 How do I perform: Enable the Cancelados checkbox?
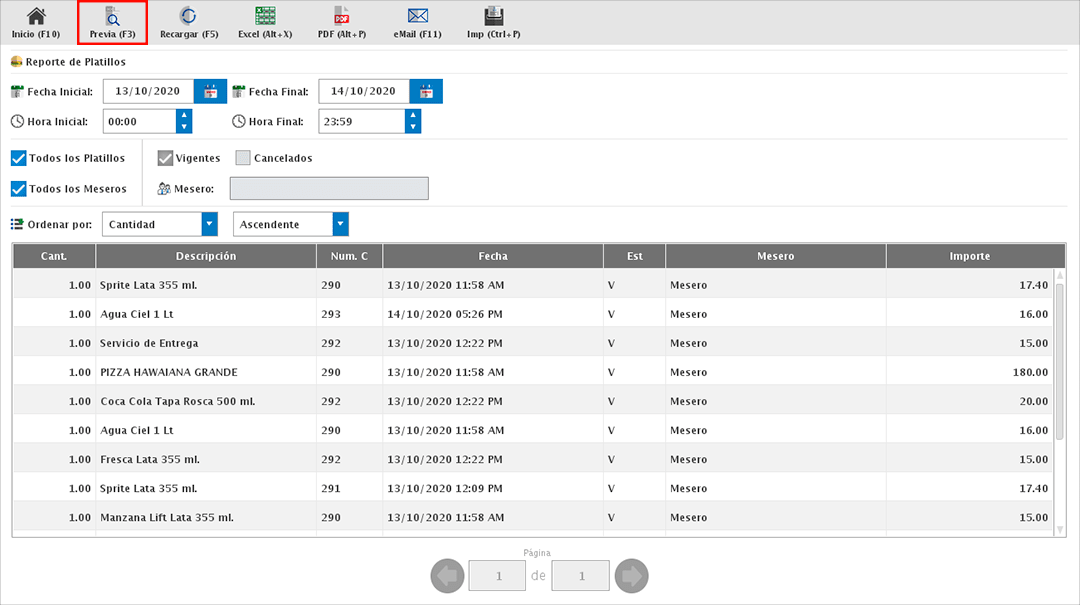pos(243,158)
